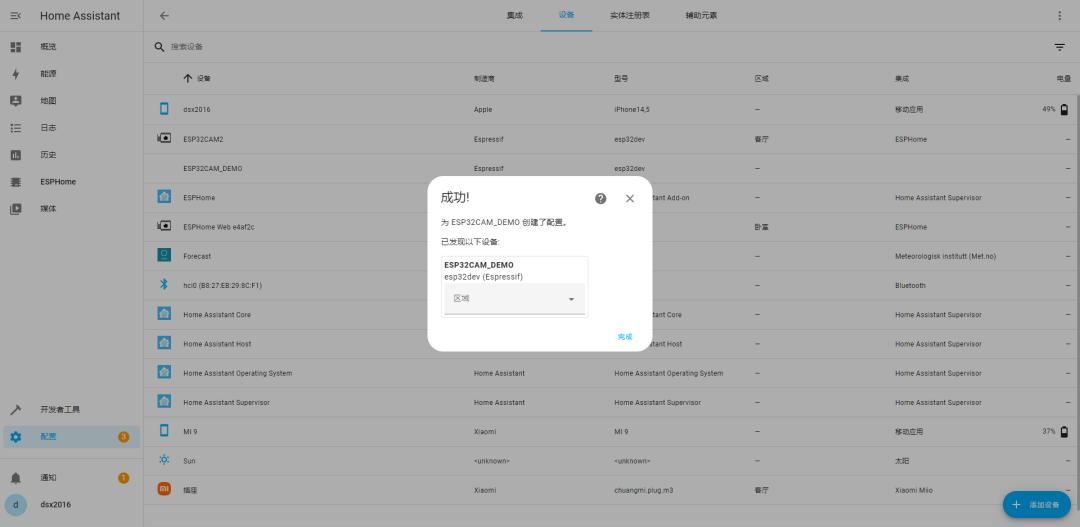Open the ESPHome sidebar menu item

[72, 182]
